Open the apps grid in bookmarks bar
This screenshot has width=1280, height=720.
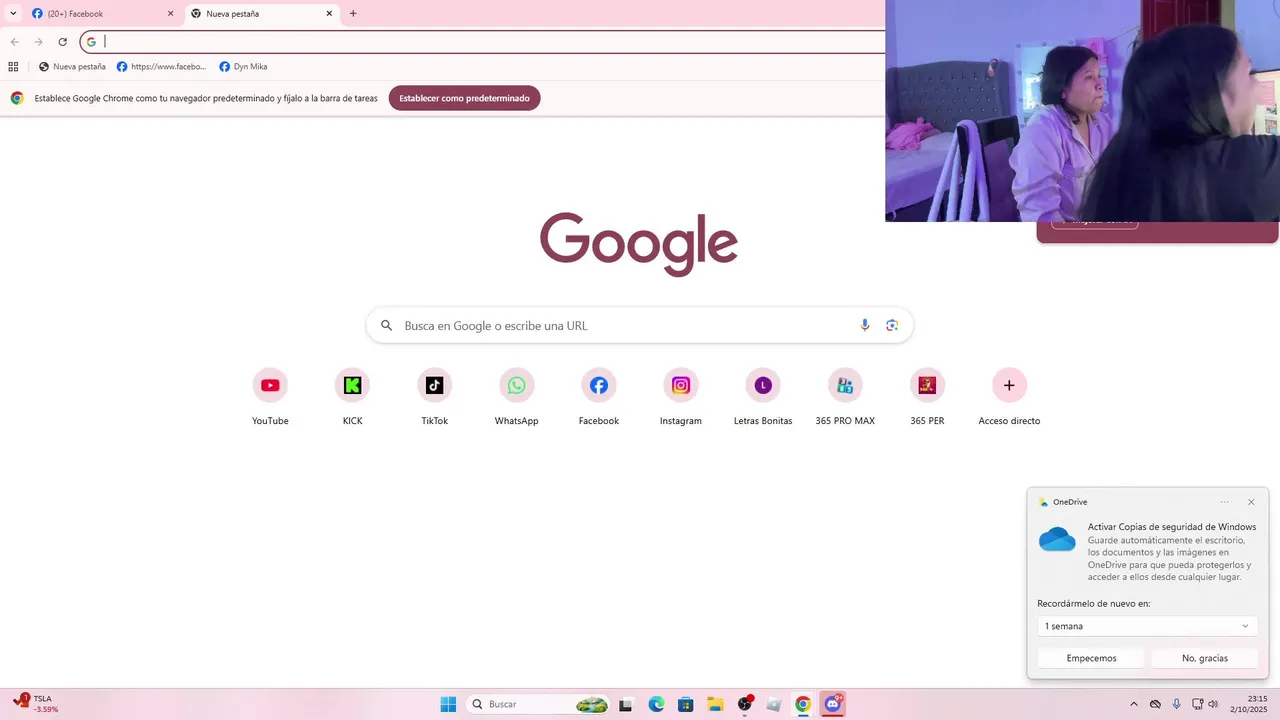tap(13, 67)
